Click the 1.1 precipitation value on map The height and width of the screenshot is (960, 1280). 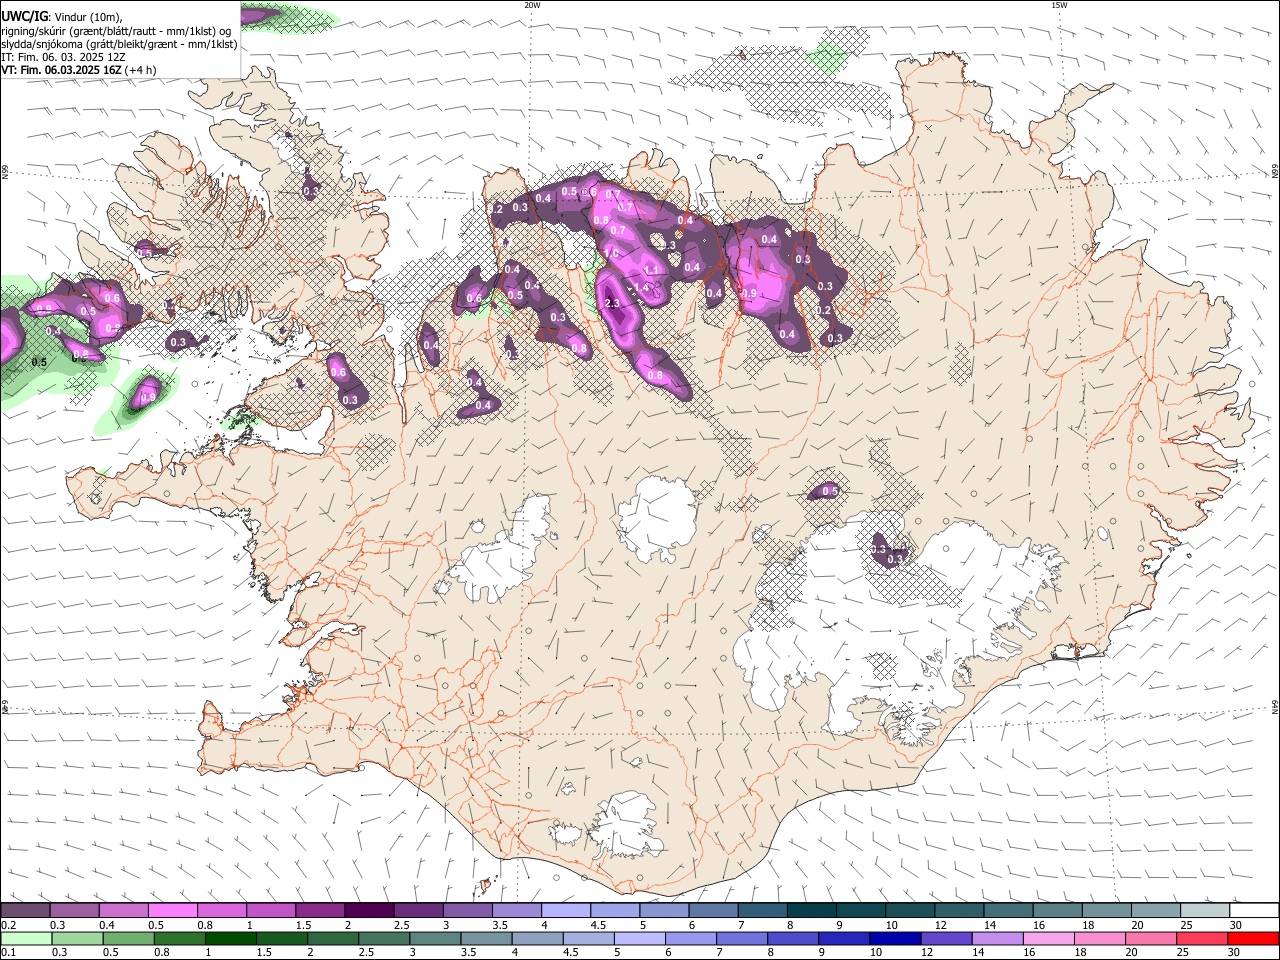point(650,270)
